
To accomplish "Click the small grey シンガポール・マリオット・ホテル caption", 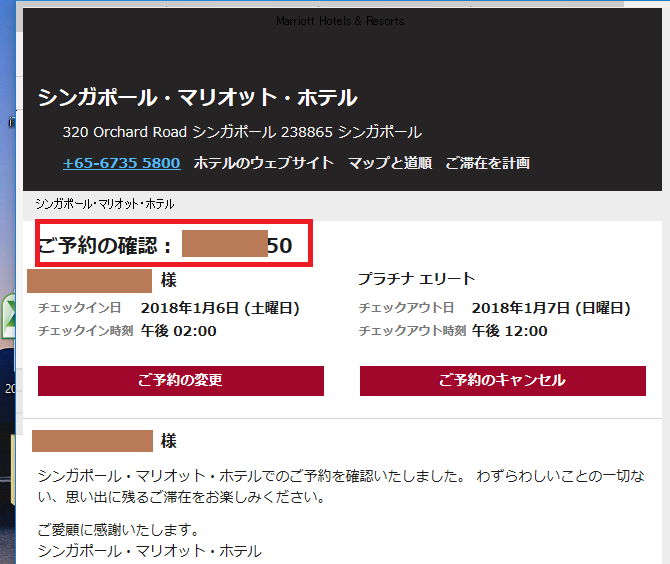I will (x=105, y=204).
